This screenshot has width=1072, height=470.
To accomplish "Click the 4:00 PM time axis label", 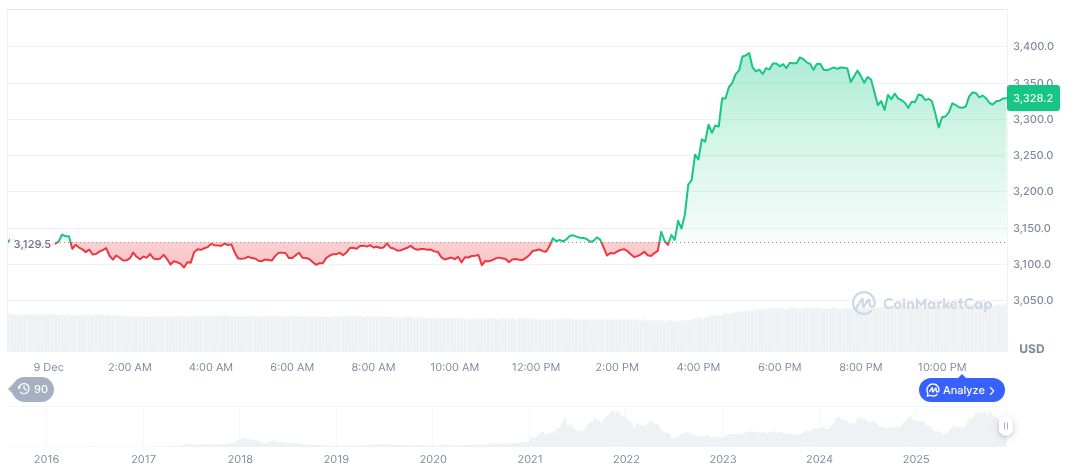I will [x=698, y=367].
